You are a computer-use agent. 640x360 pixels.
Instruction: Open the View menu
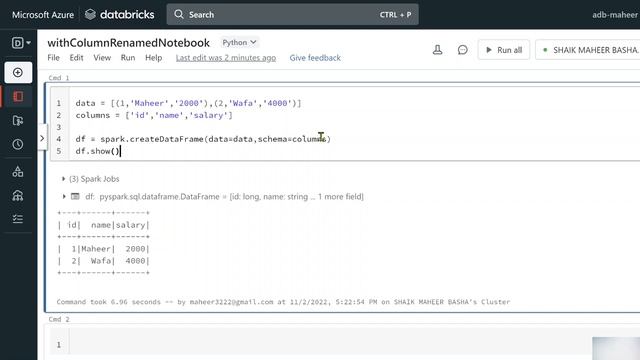[102, 58]
